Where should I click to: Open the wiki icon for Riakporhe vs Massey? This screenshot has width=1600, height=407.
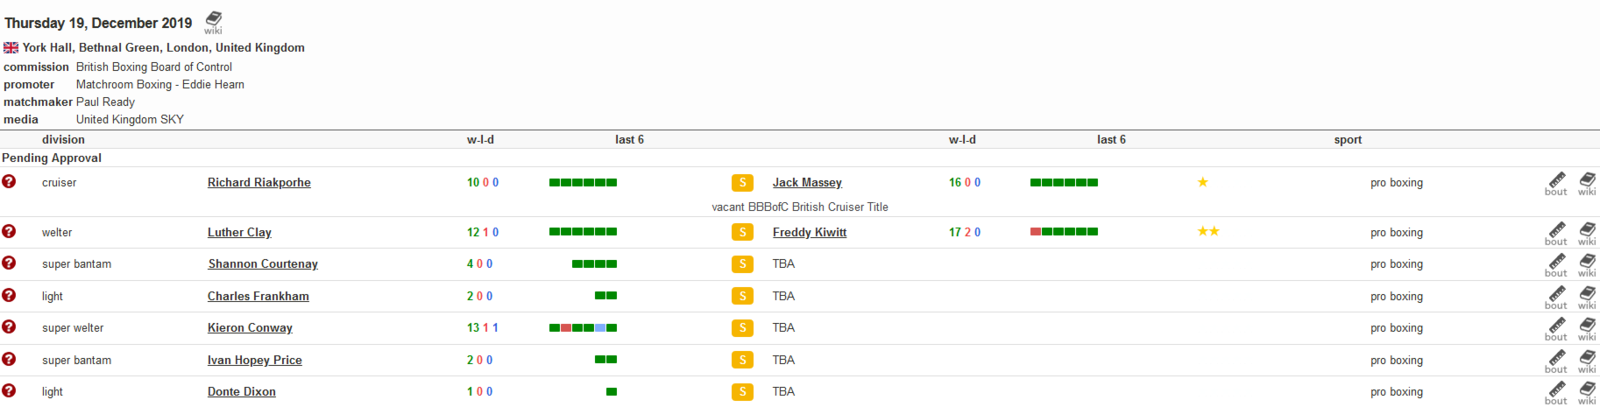tap(1587, 183)
